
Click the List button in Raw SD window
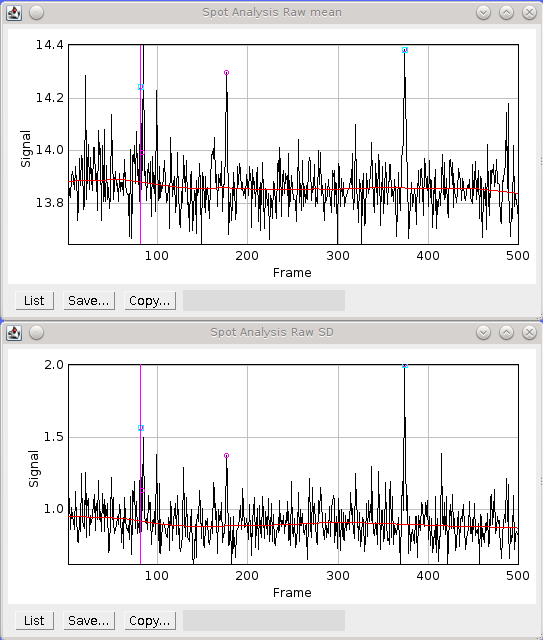[x=34, y=621]
